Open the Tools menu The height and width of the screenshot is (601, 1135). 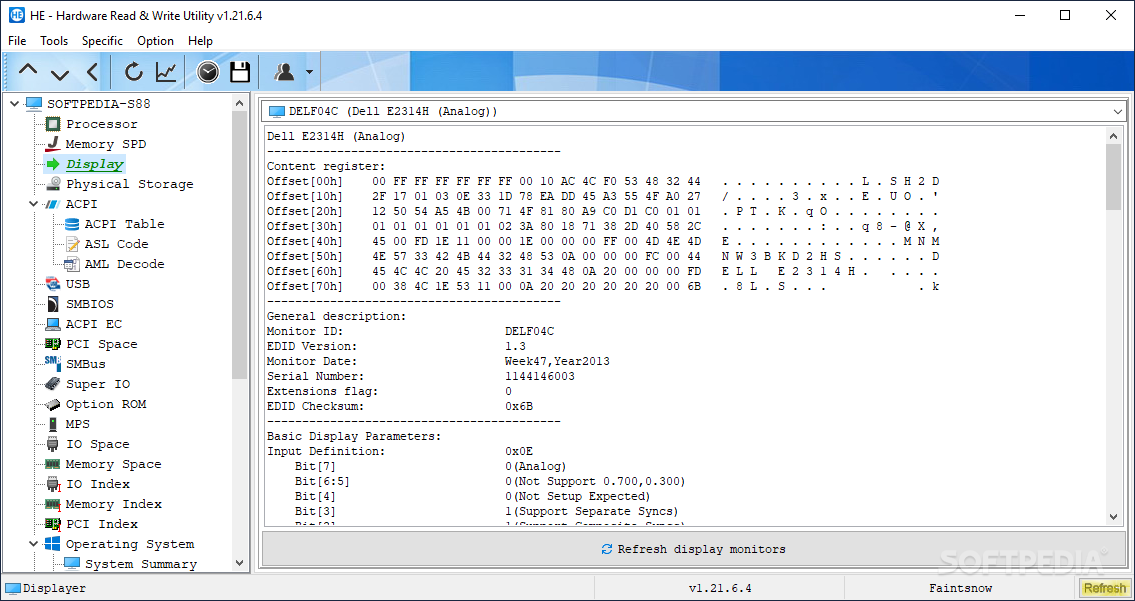point(54,41)
